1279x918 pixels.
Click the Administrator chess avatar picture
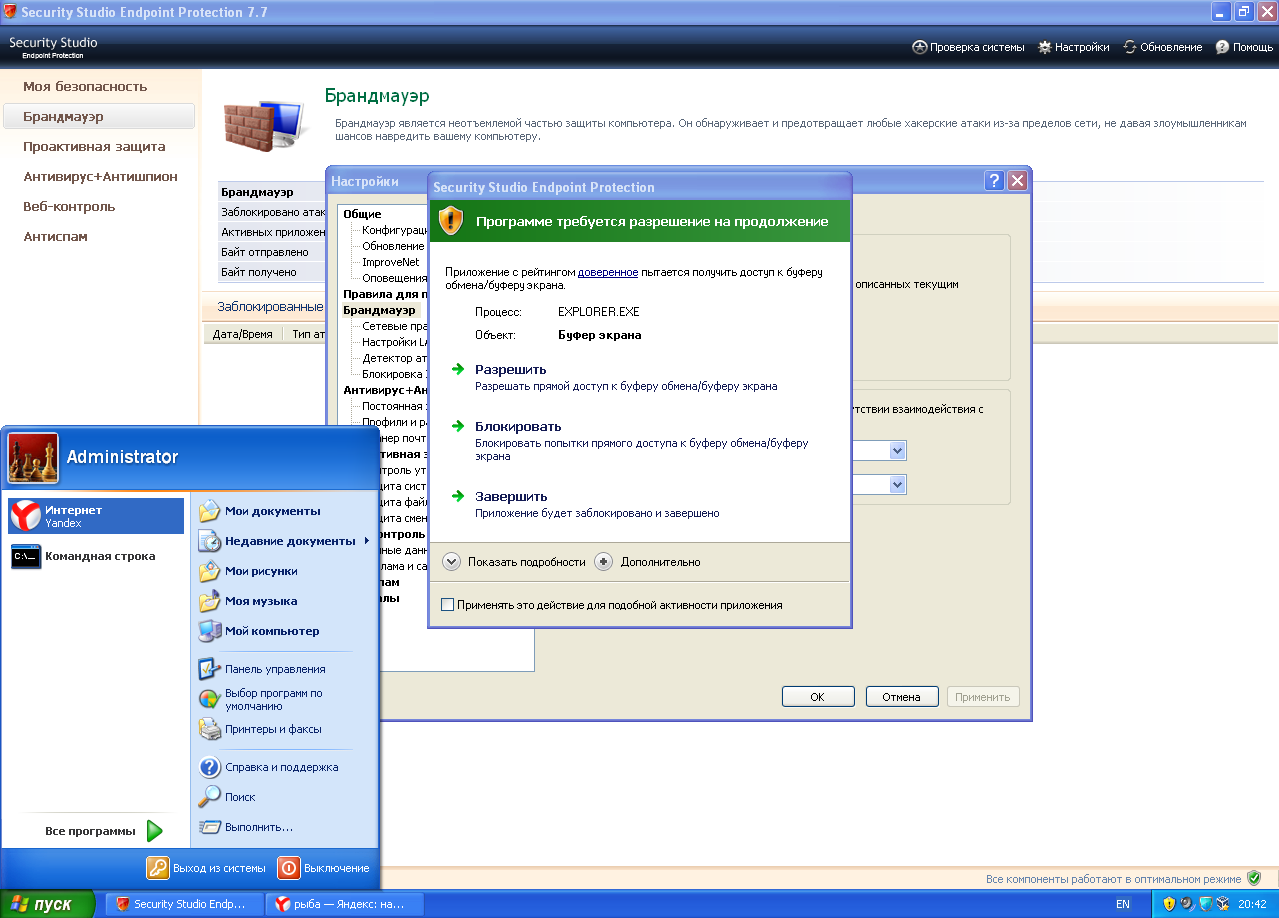(33, 458)
